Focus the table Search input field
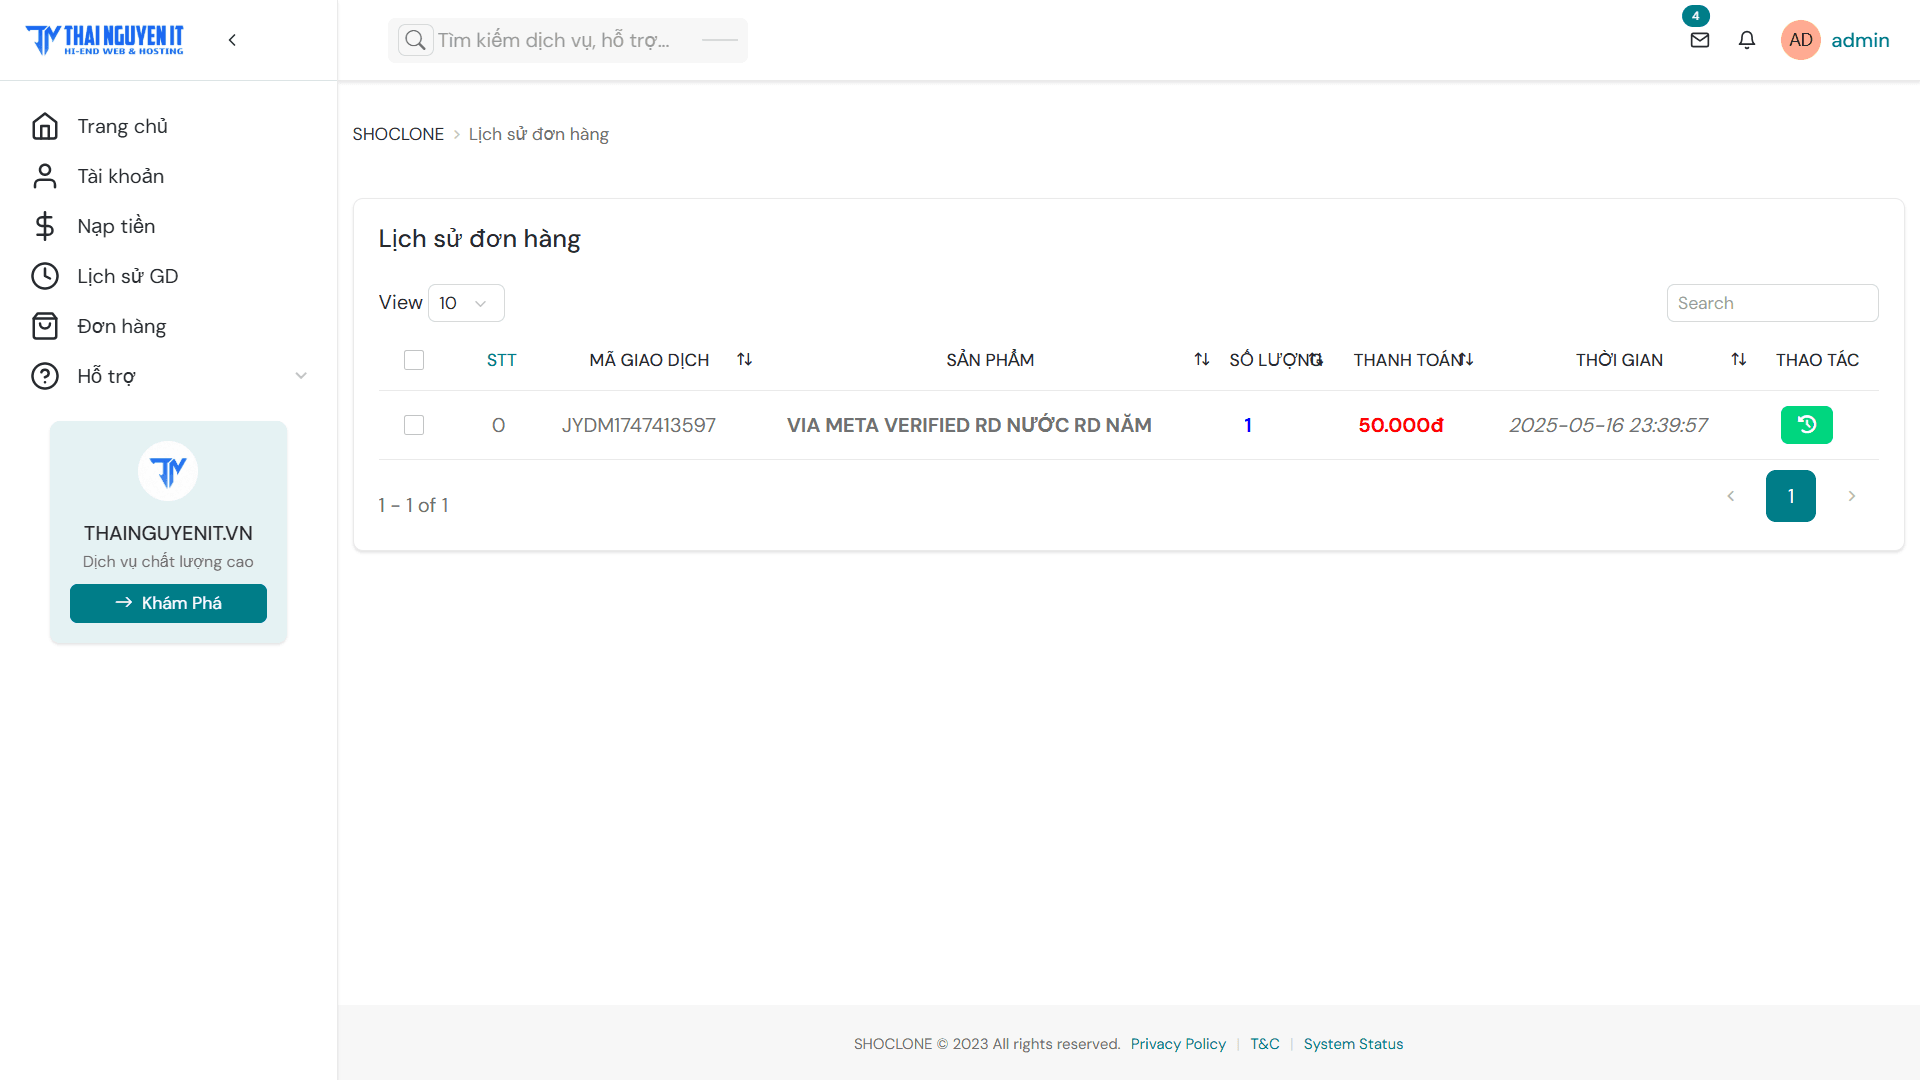 1772,303
